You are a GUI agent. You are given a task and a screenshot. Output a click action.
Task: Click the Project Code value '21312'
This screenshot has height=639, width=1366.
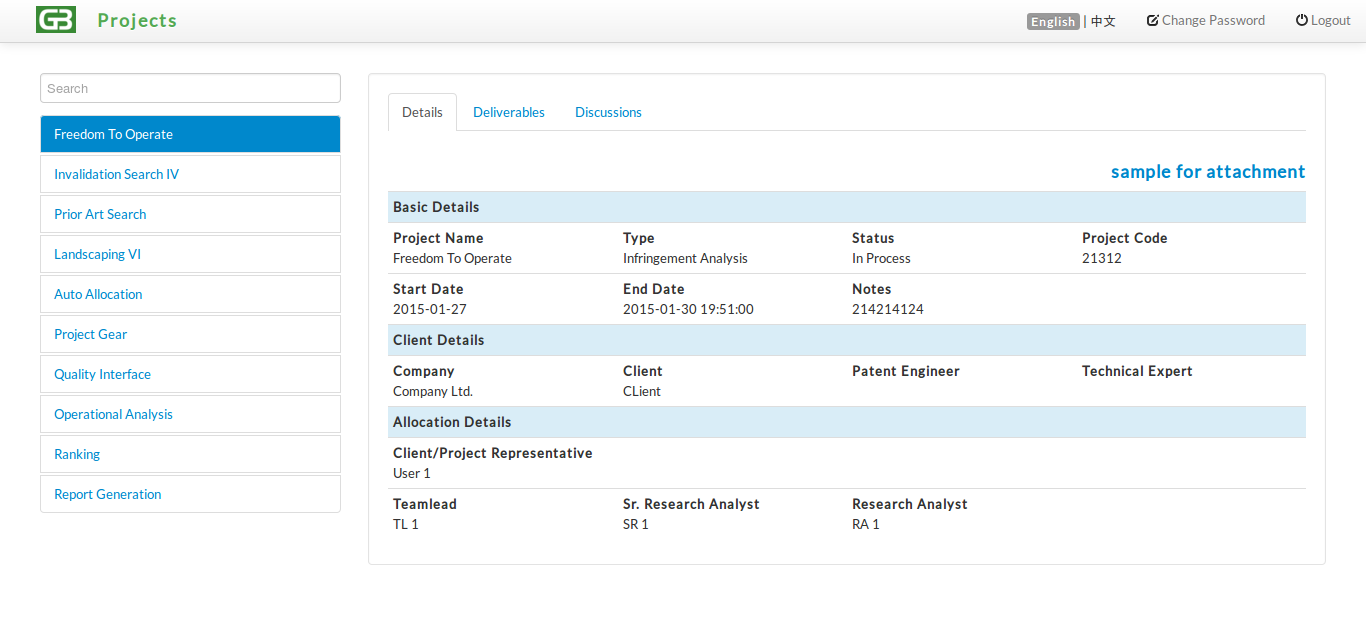click(x=1102, y=258)
